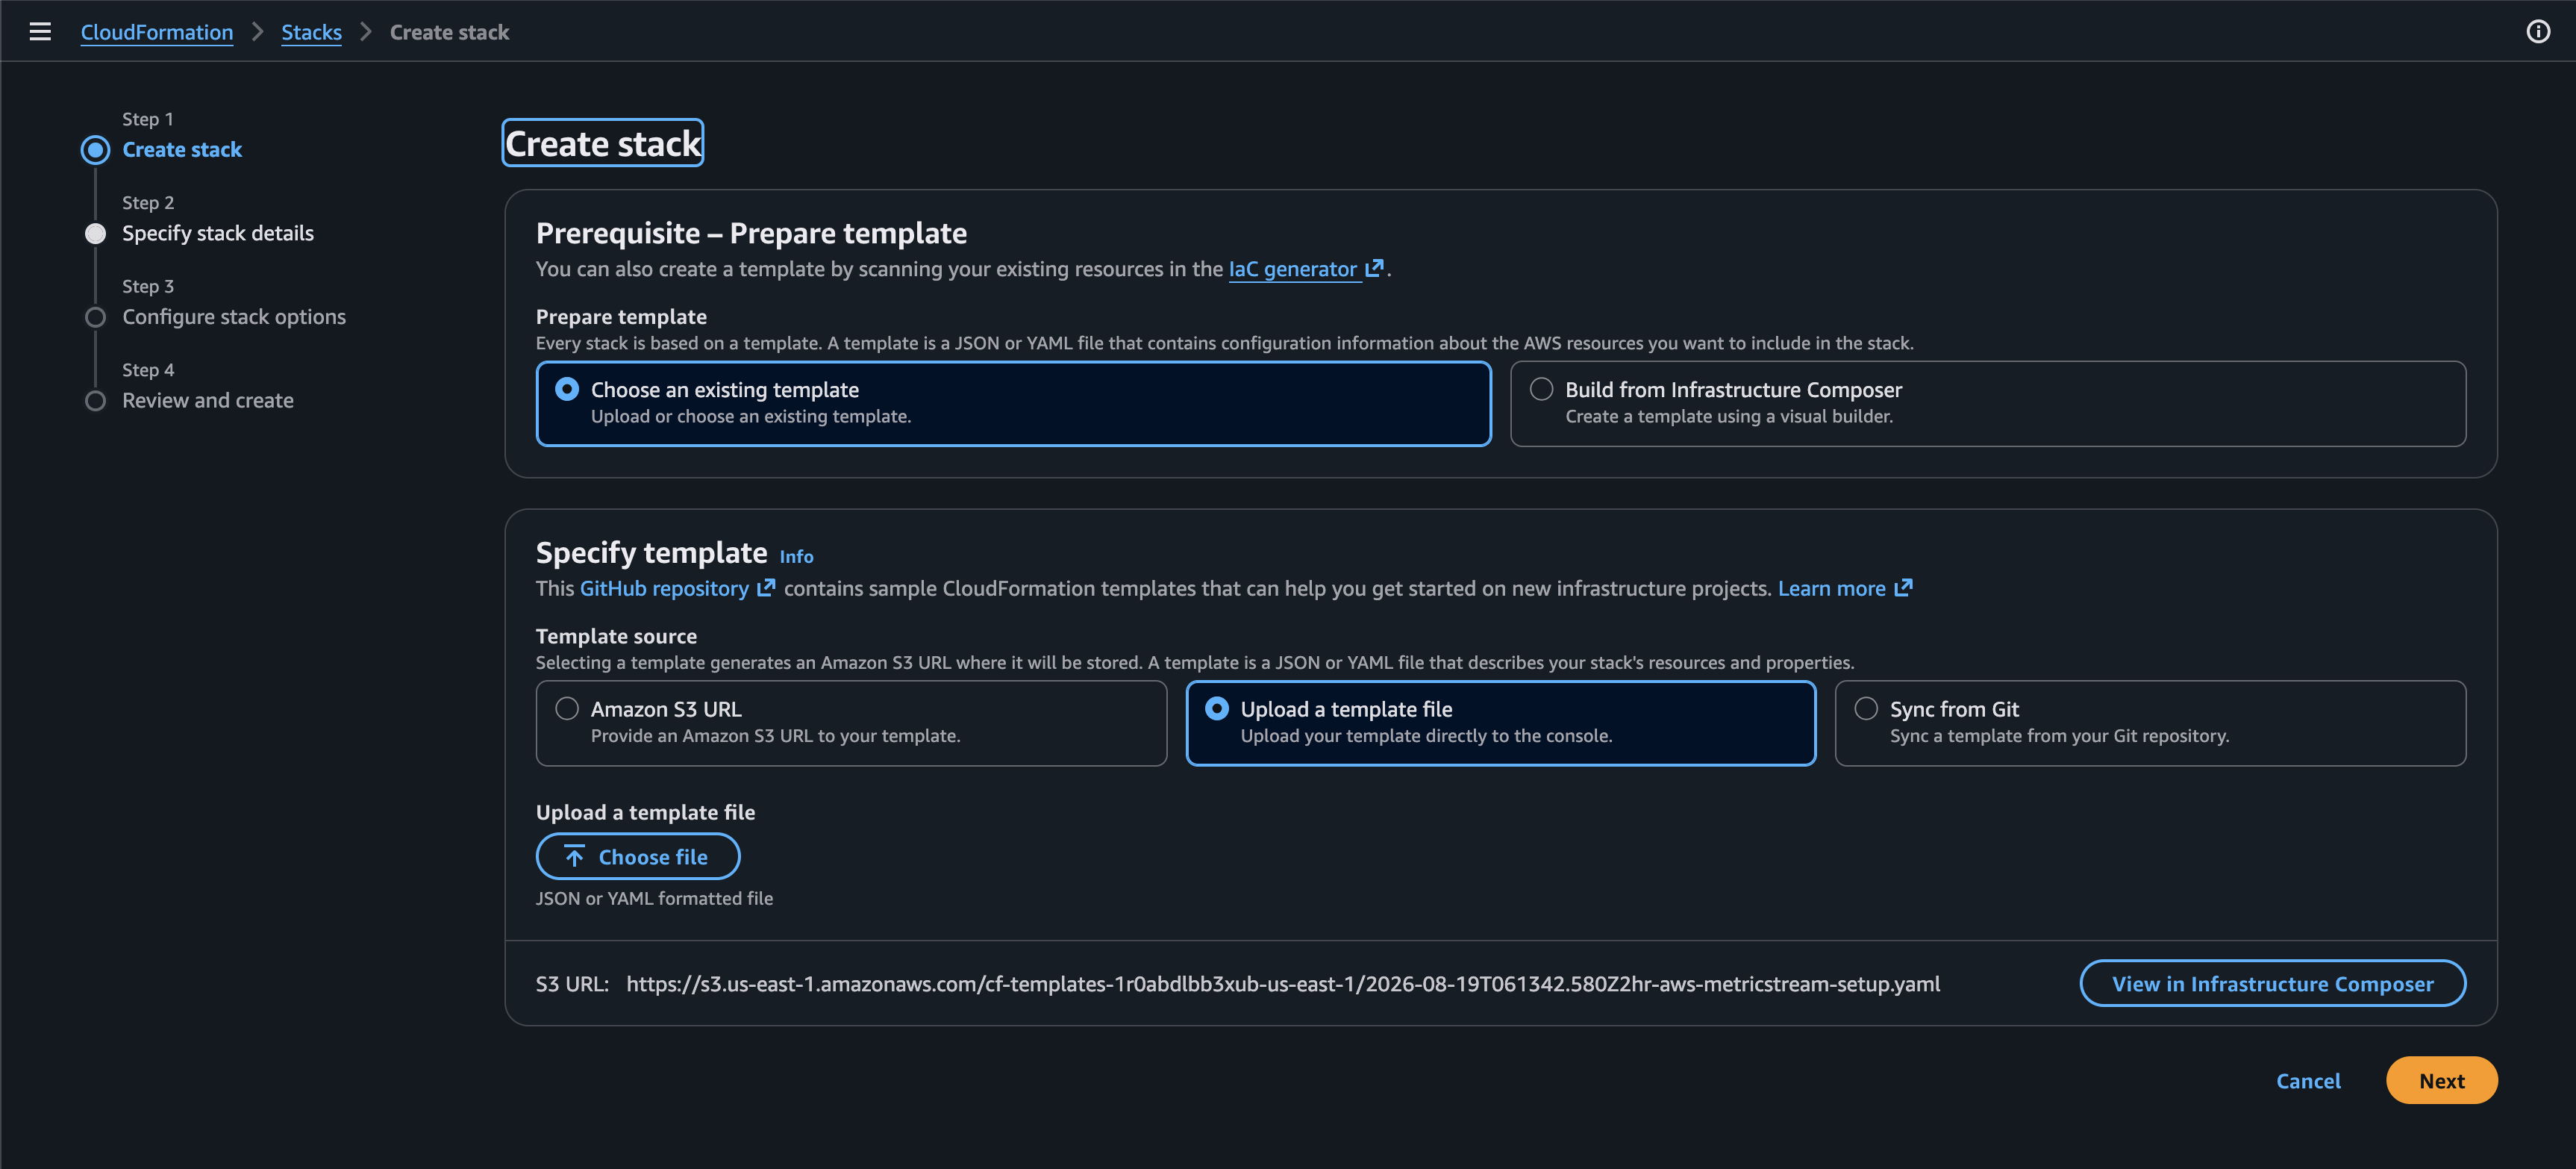2576x1169 pixels.
Task: Open Specify template Info link
Action: point(796,556)
